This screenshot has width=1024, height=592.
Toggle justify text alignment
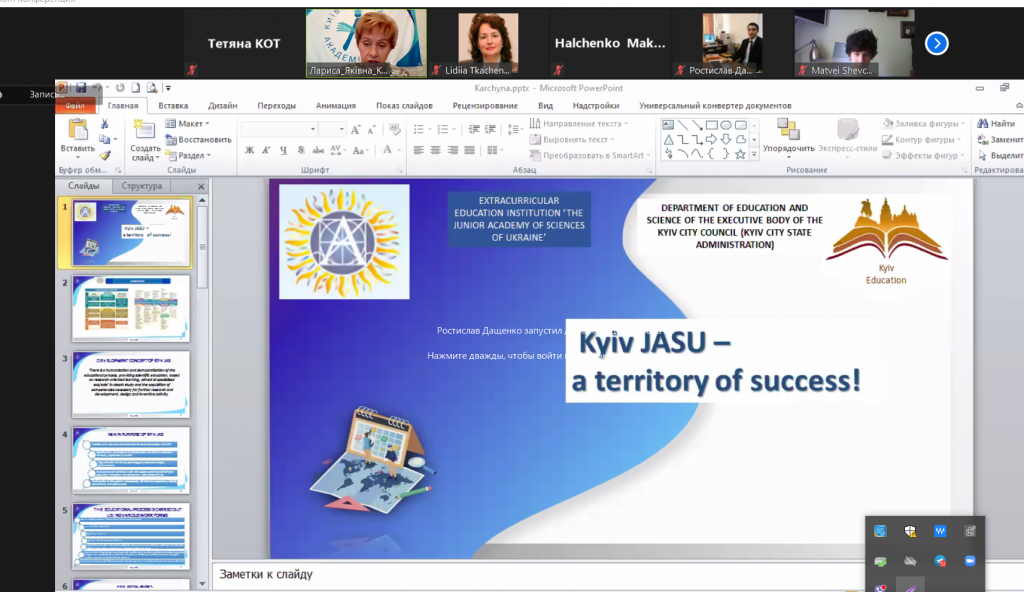(470, 150)
